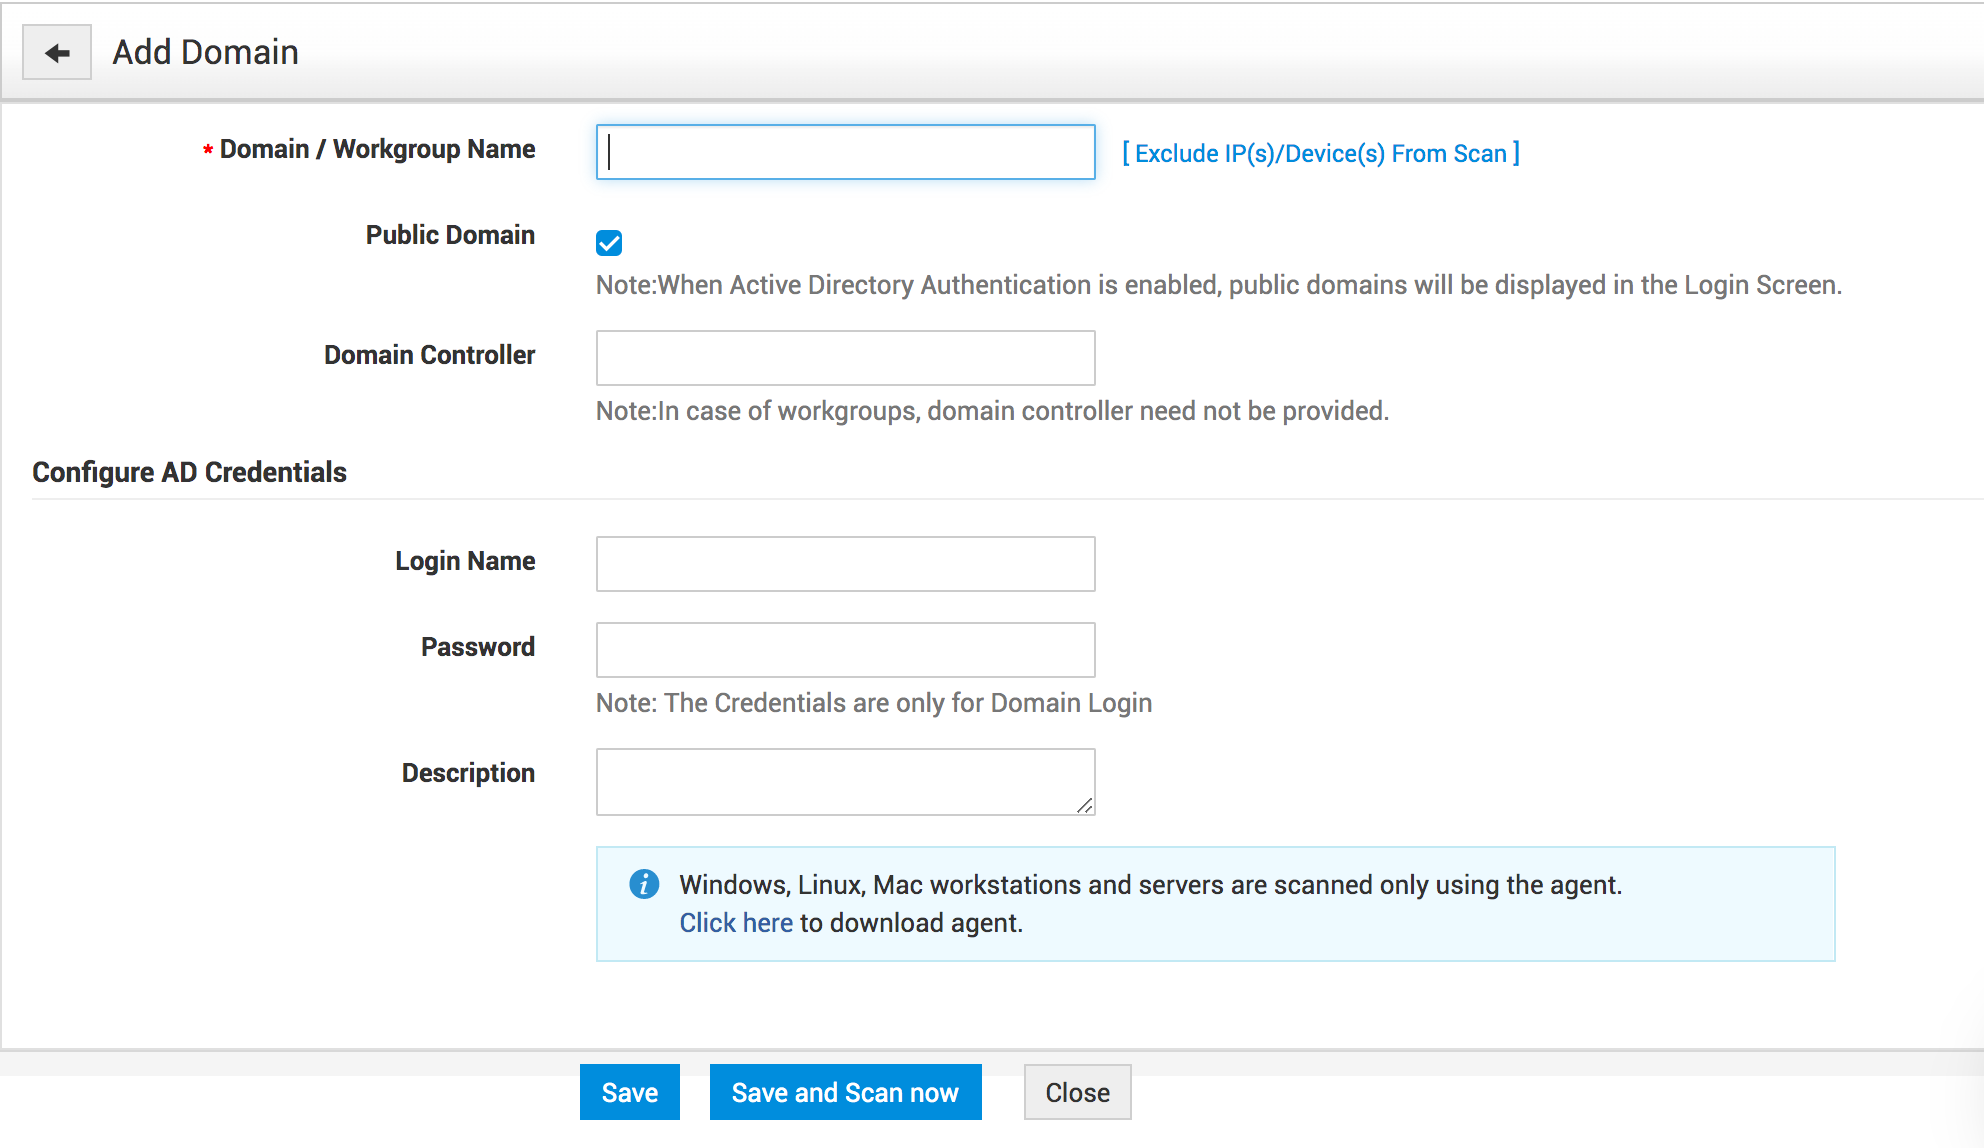Select the Login Name input box
1984x1148 pixels.
845,564
